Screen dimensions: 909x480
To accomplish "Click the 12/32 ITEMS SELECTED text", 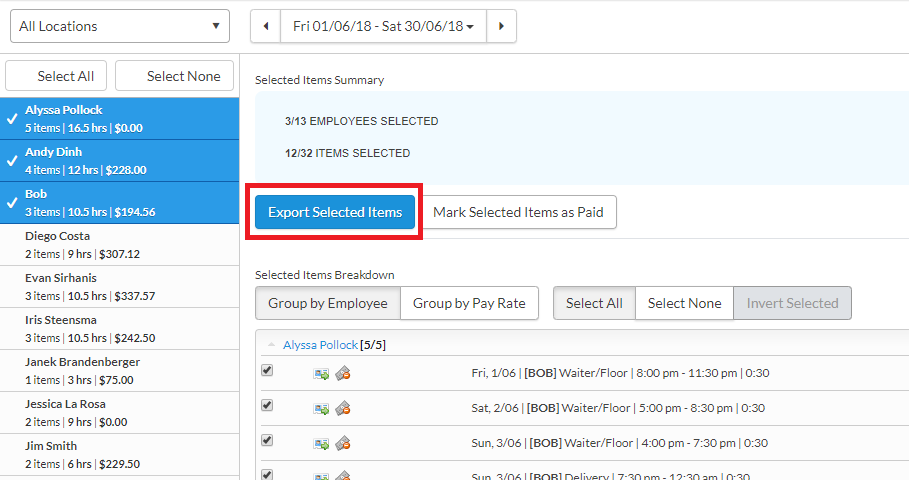I will pos(347,153).
